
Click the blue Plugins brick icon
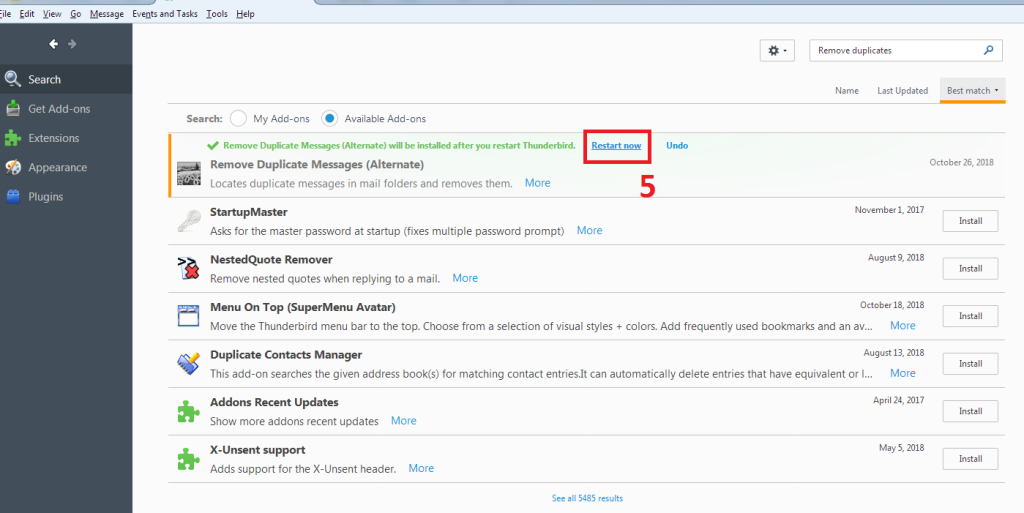click(13, 196)
